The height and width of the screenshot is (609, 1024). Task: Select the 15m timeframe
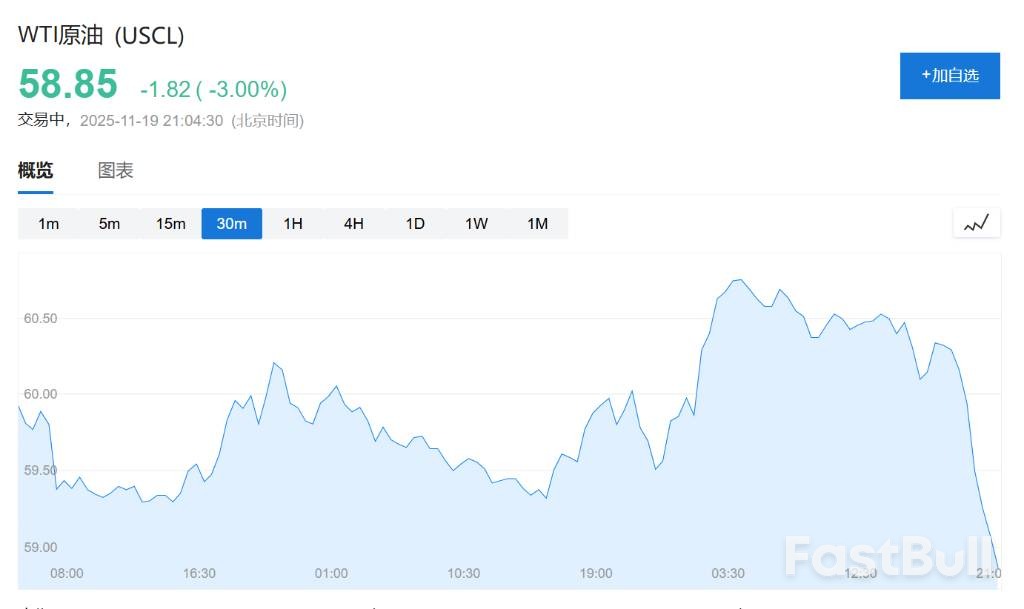click(x=170, y=223)
